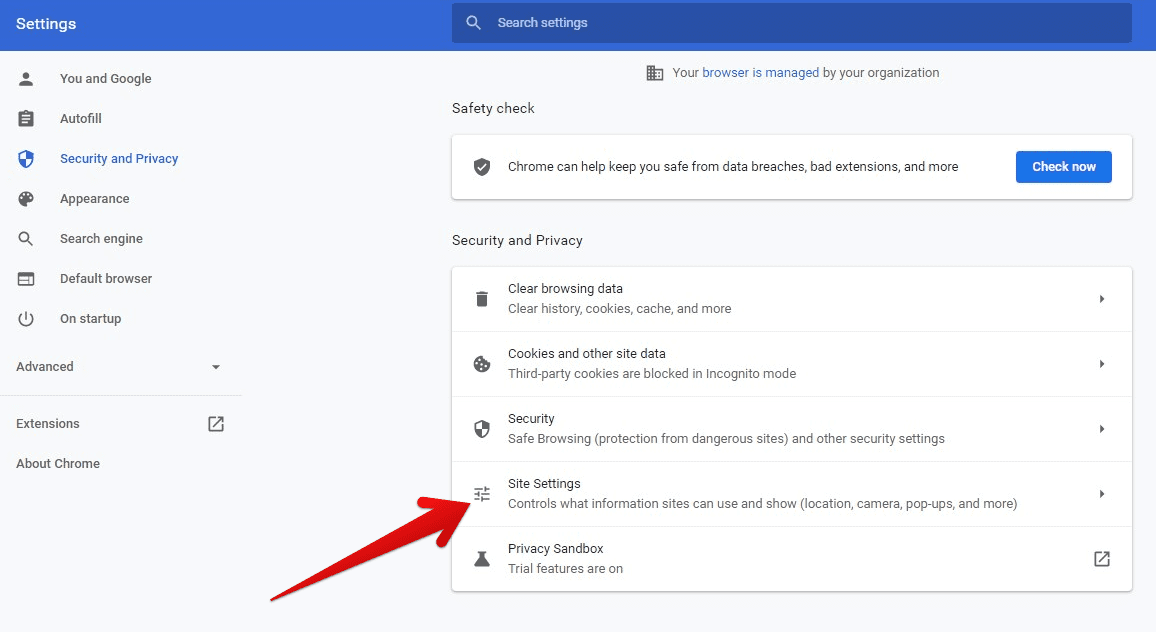Image resolution: width=1156 pixels, height=632 pixels.
Task: Click the trash can icon for Clear browsing data
Action: click(481, 299)
